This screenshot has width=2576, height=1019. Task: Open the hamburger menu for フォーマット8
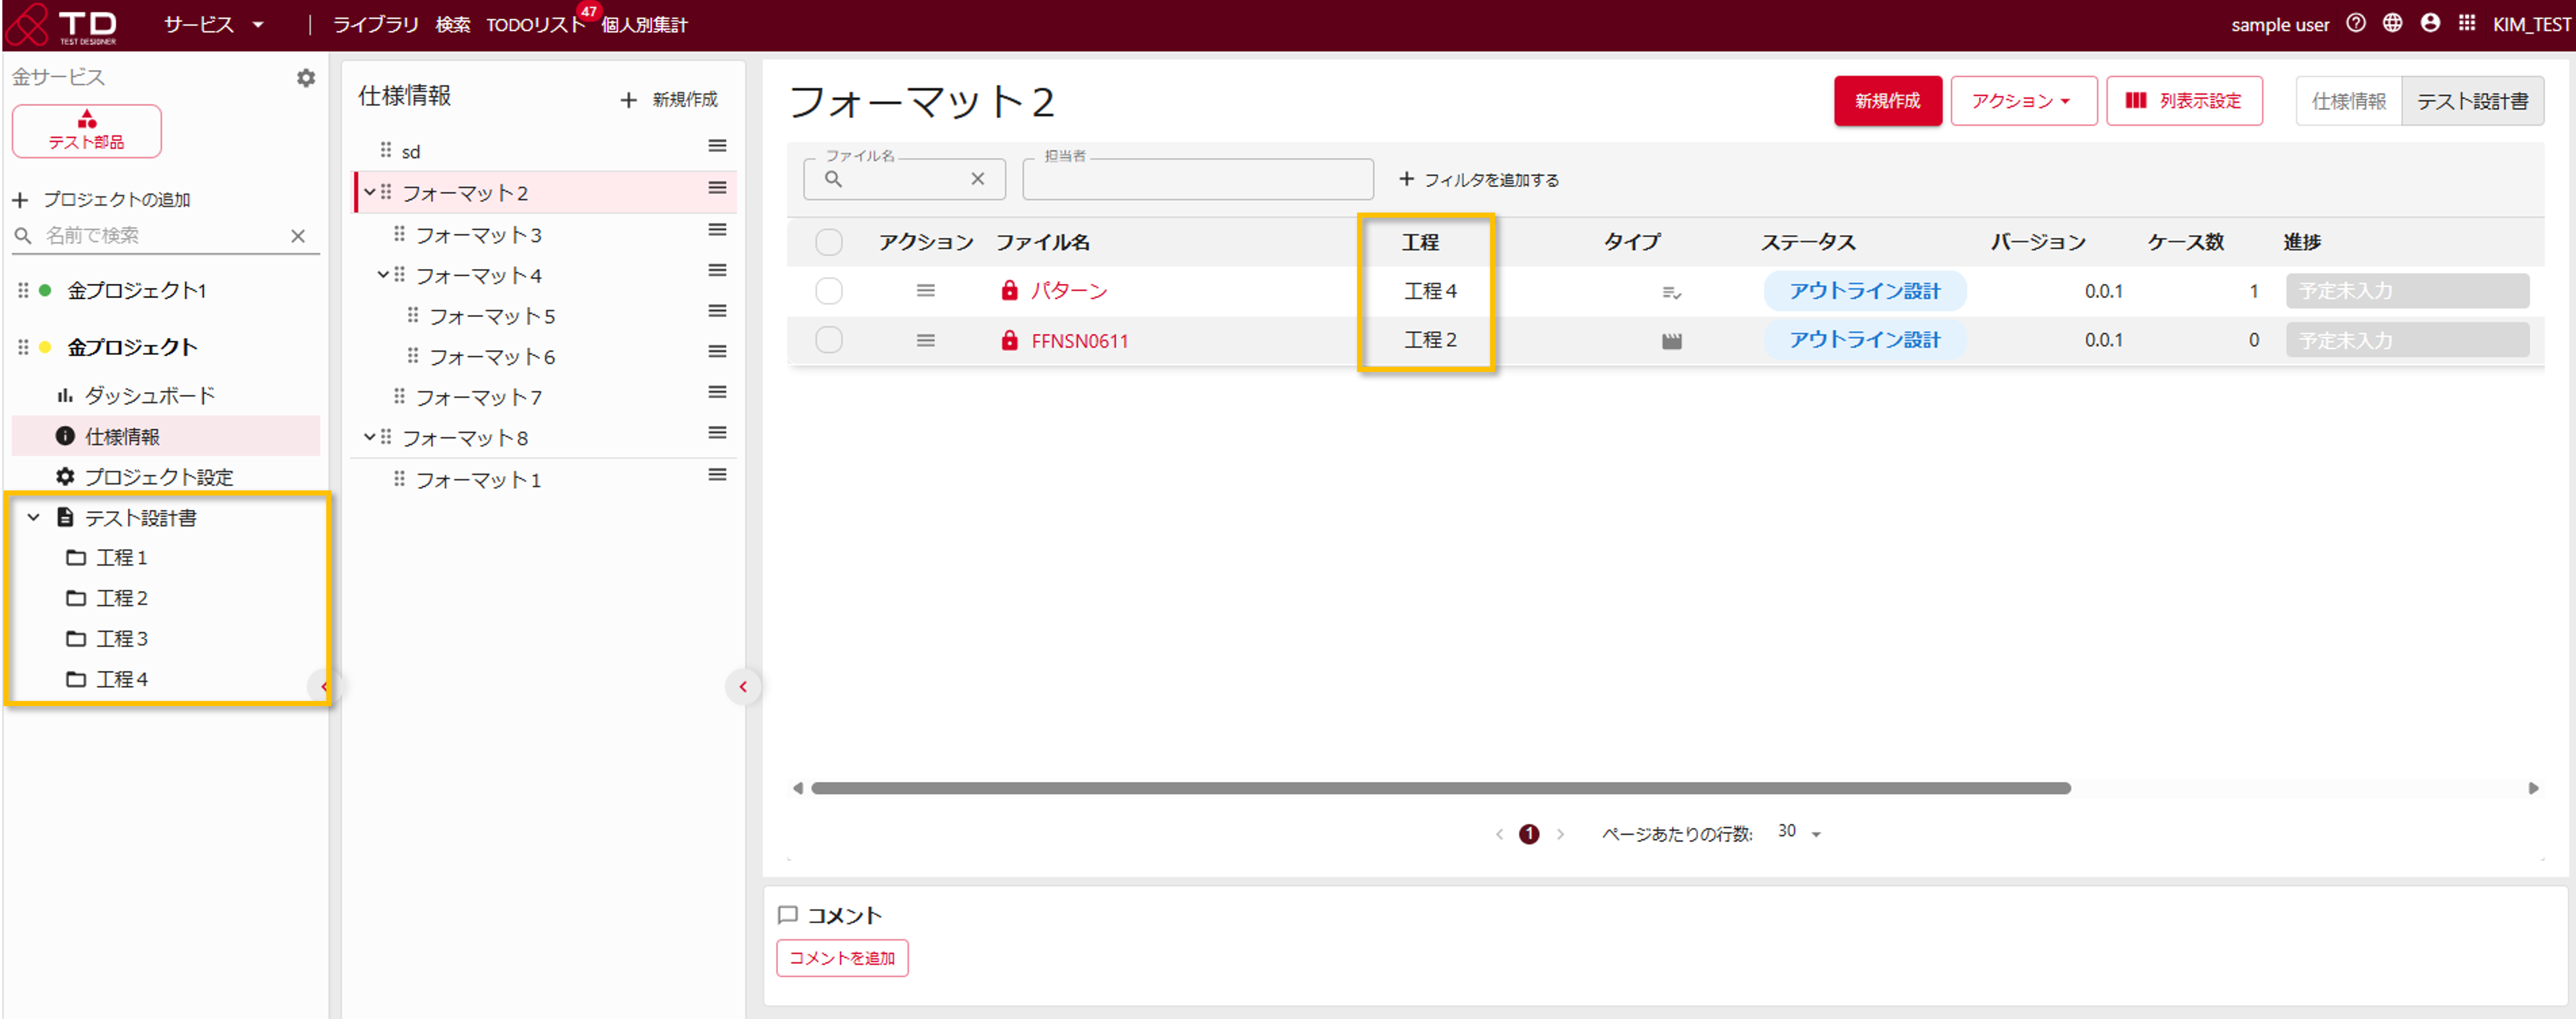pyautogui.click(x=717, y=433)
